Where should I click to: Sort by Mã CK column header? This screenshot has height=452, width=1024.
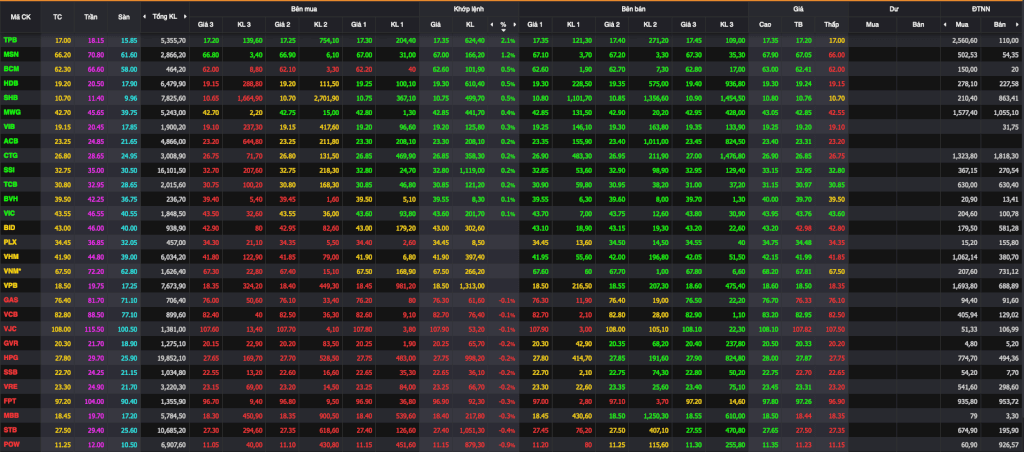pos(20,16)
